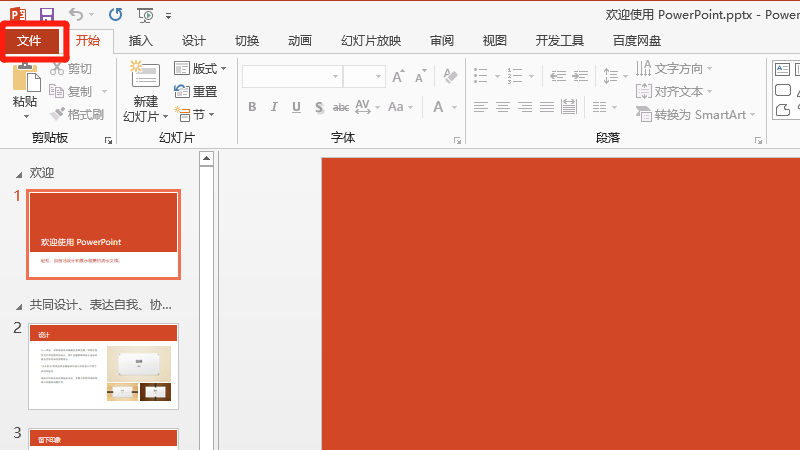Screen dimensions: 800x450
Task: Open the Layout (版式) dropdown
Action: pos(200,69)
